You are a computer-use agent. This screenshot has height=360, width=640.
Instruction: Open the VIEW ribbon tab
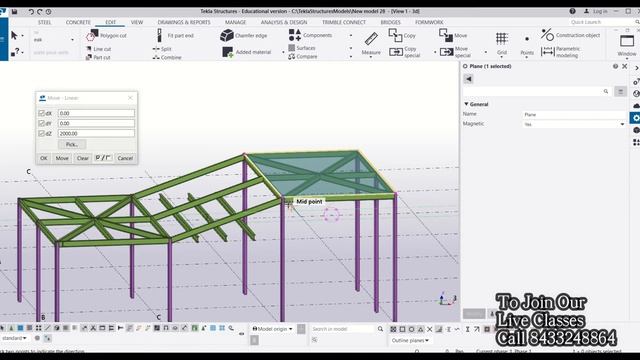137,22
